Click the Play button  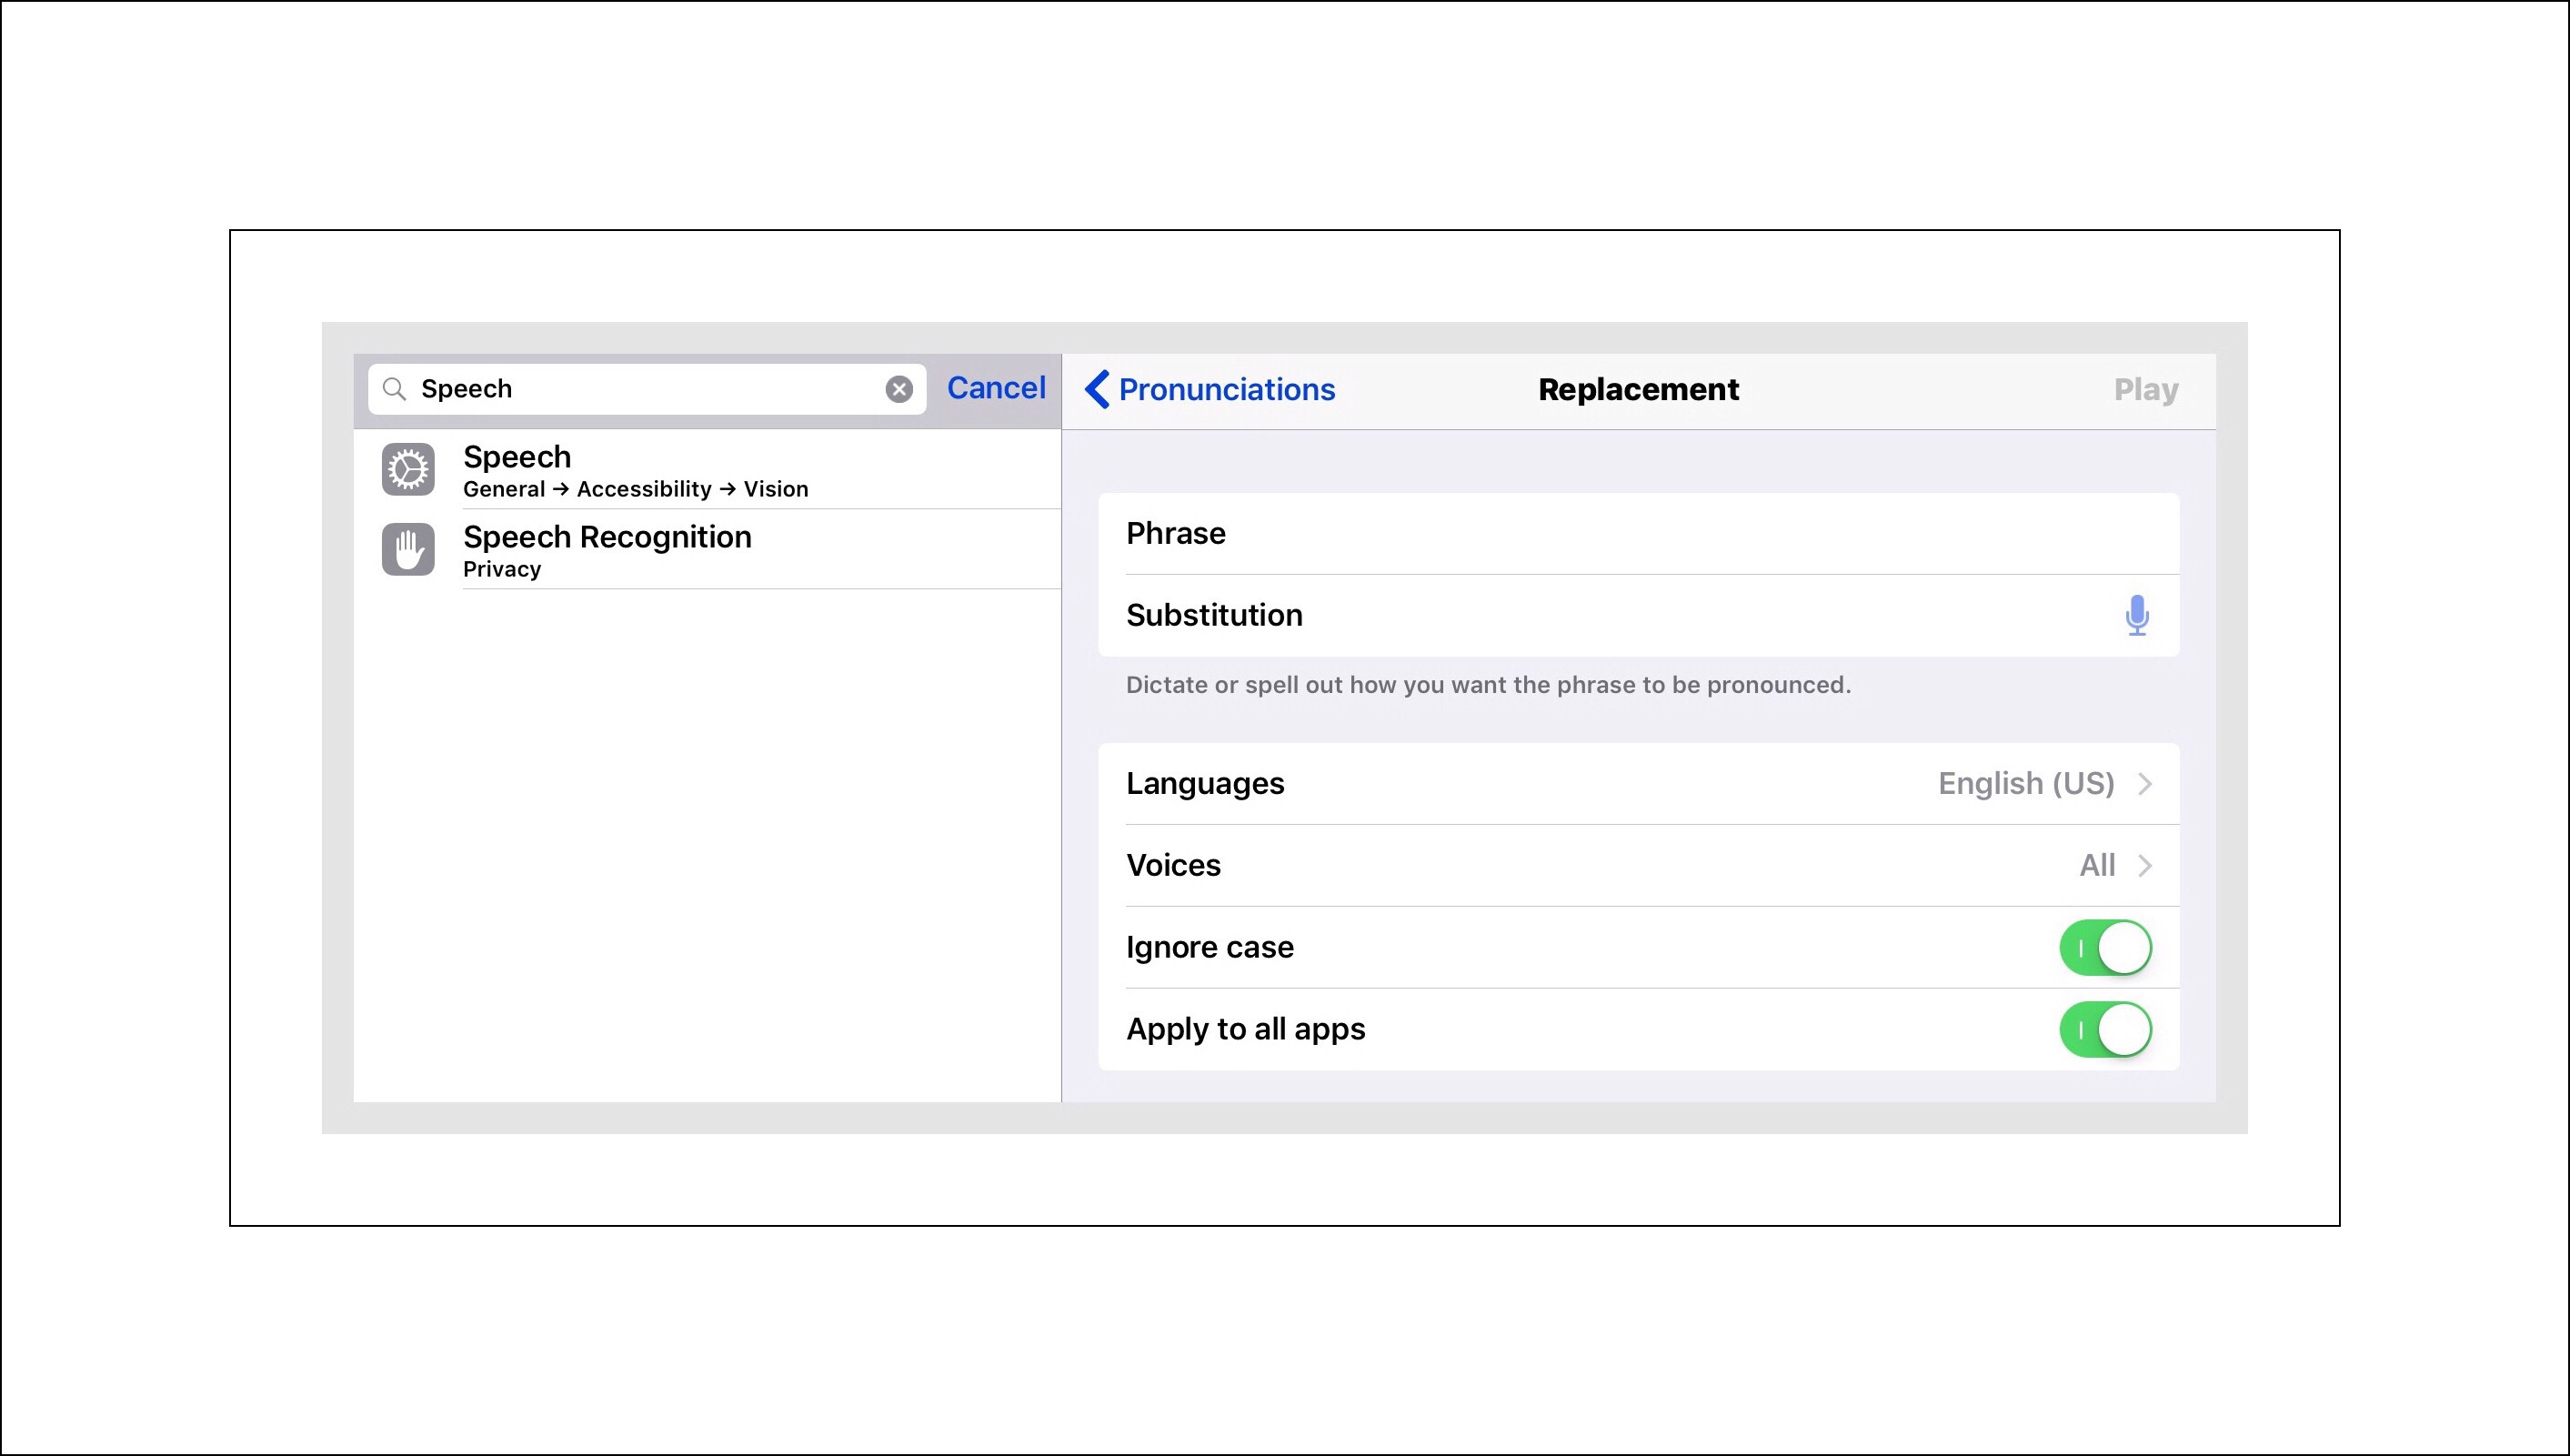coord(2145,389)
